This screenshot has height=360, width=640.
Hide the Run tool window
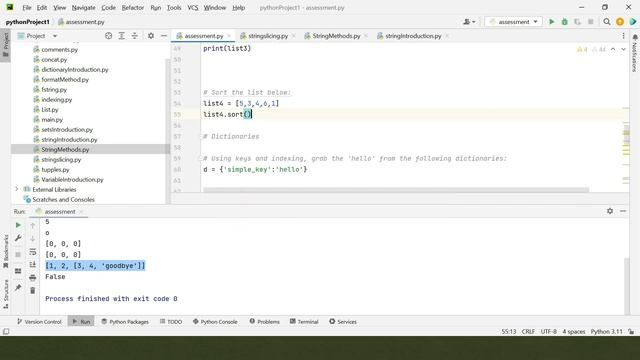pyautogui.click(x=623, y=211)
